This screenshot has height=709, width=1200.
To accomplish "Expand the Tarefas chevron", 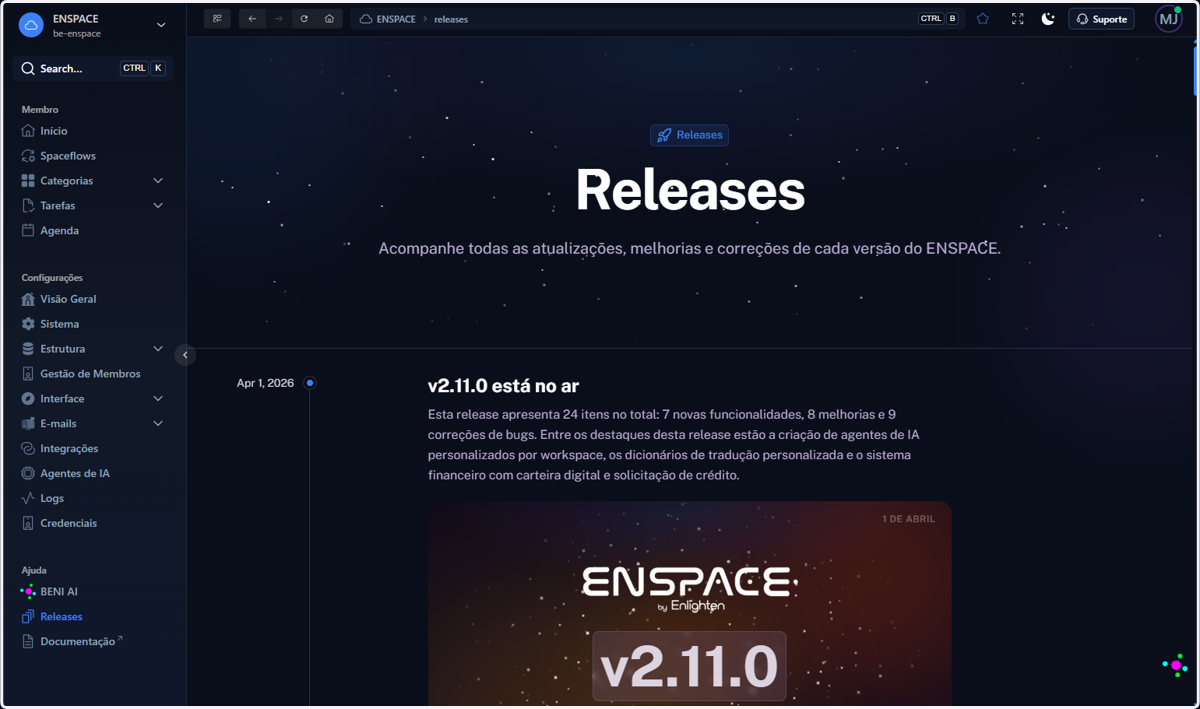I will [x=158, y=206].
